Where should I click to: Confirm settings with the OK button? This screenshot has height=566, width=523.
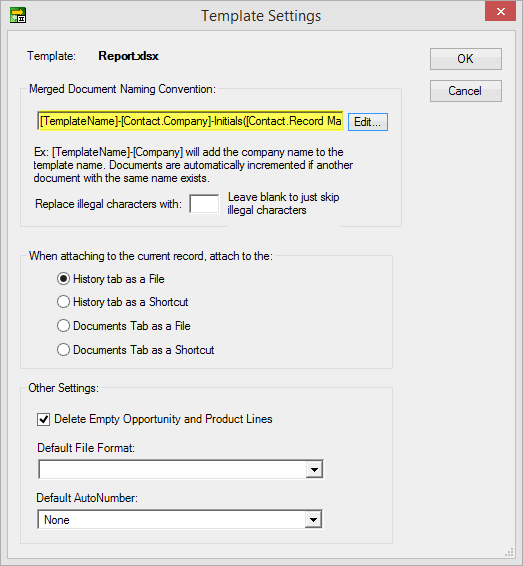coord(466,59)
